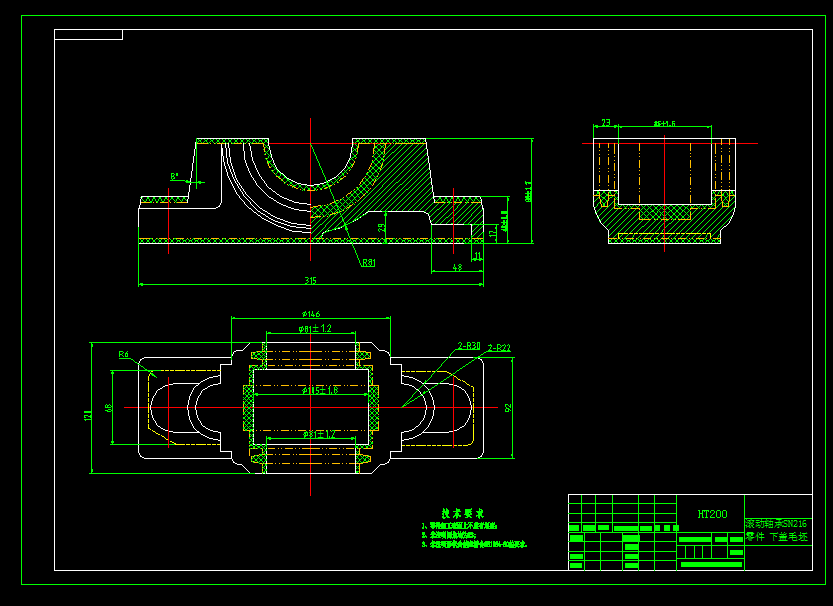The width and height of the screenshot is (833, 606).
Task: Select the R6 fillet label
Action: click(x=123, y=354)
